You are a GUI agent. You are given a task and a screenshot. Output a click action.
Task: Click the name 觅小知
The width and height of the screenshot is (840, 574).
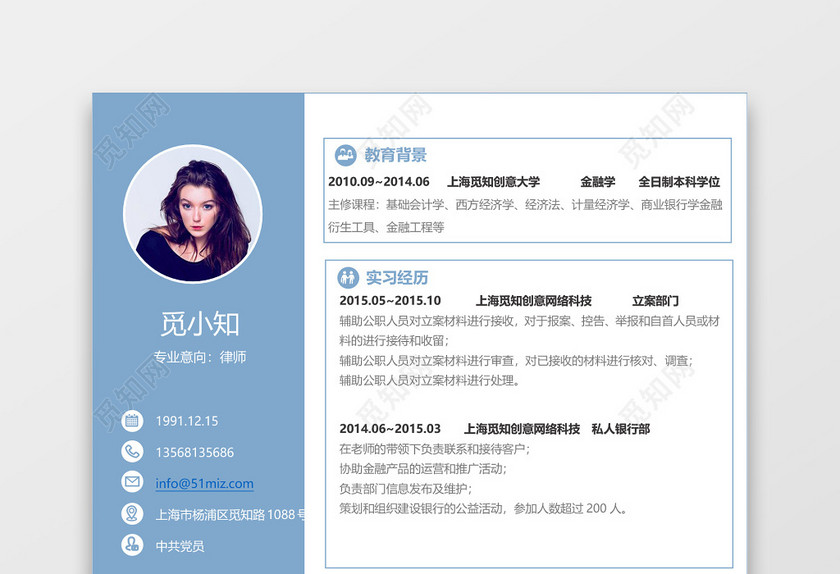pos(200,324)
